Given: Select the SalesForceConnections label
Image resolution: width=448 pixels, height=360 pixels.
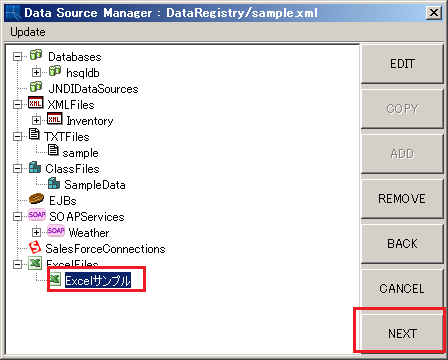Looking at the screenshot, I should pyautogui.click(x=105, y=249).
